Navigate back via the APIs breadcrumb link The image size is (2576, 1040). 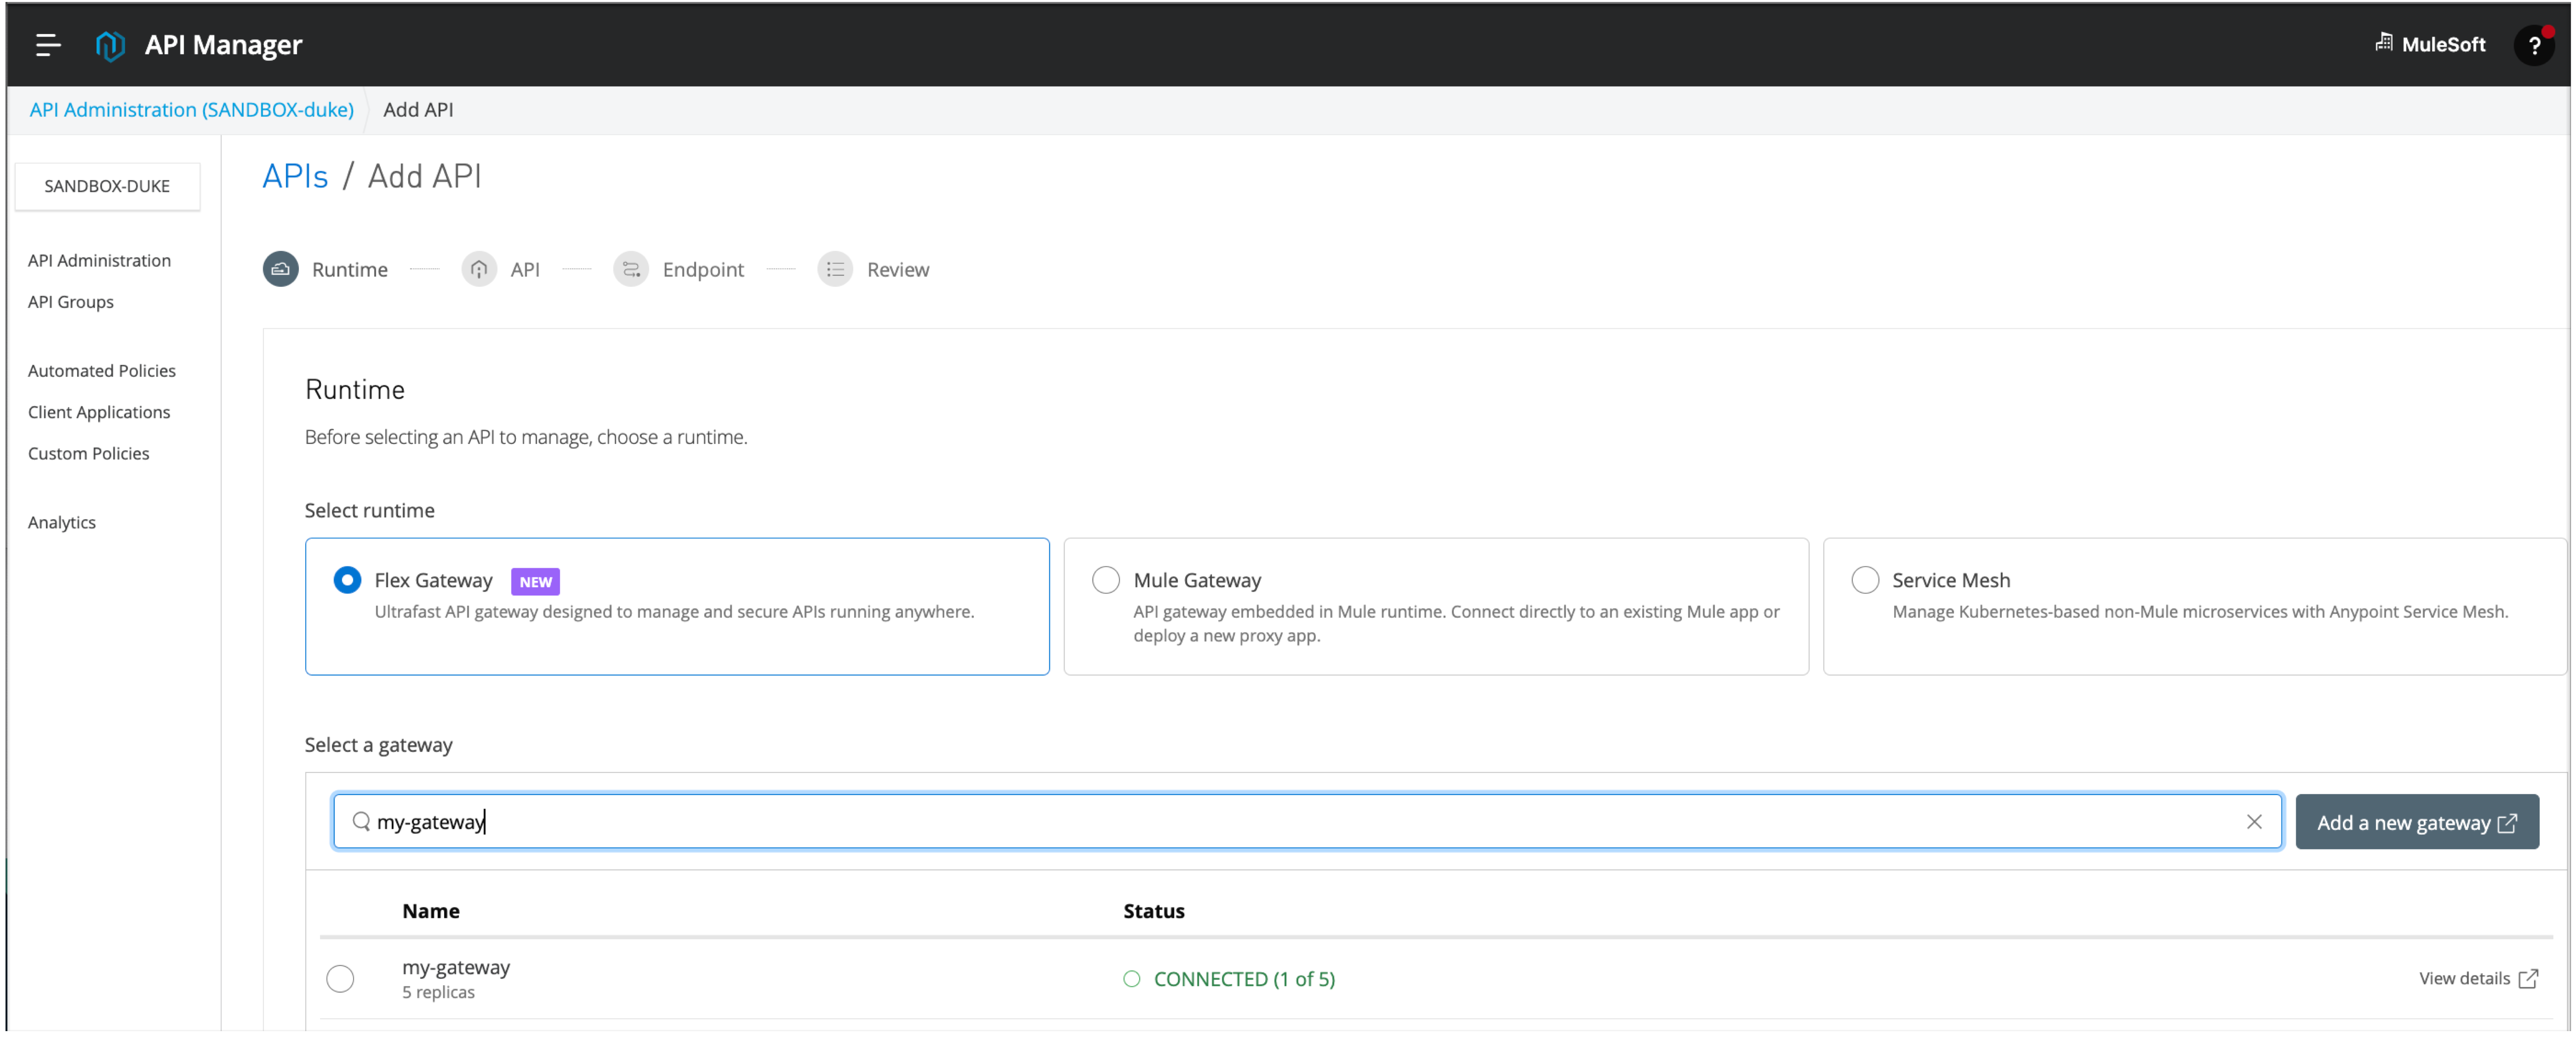(295, 176)
